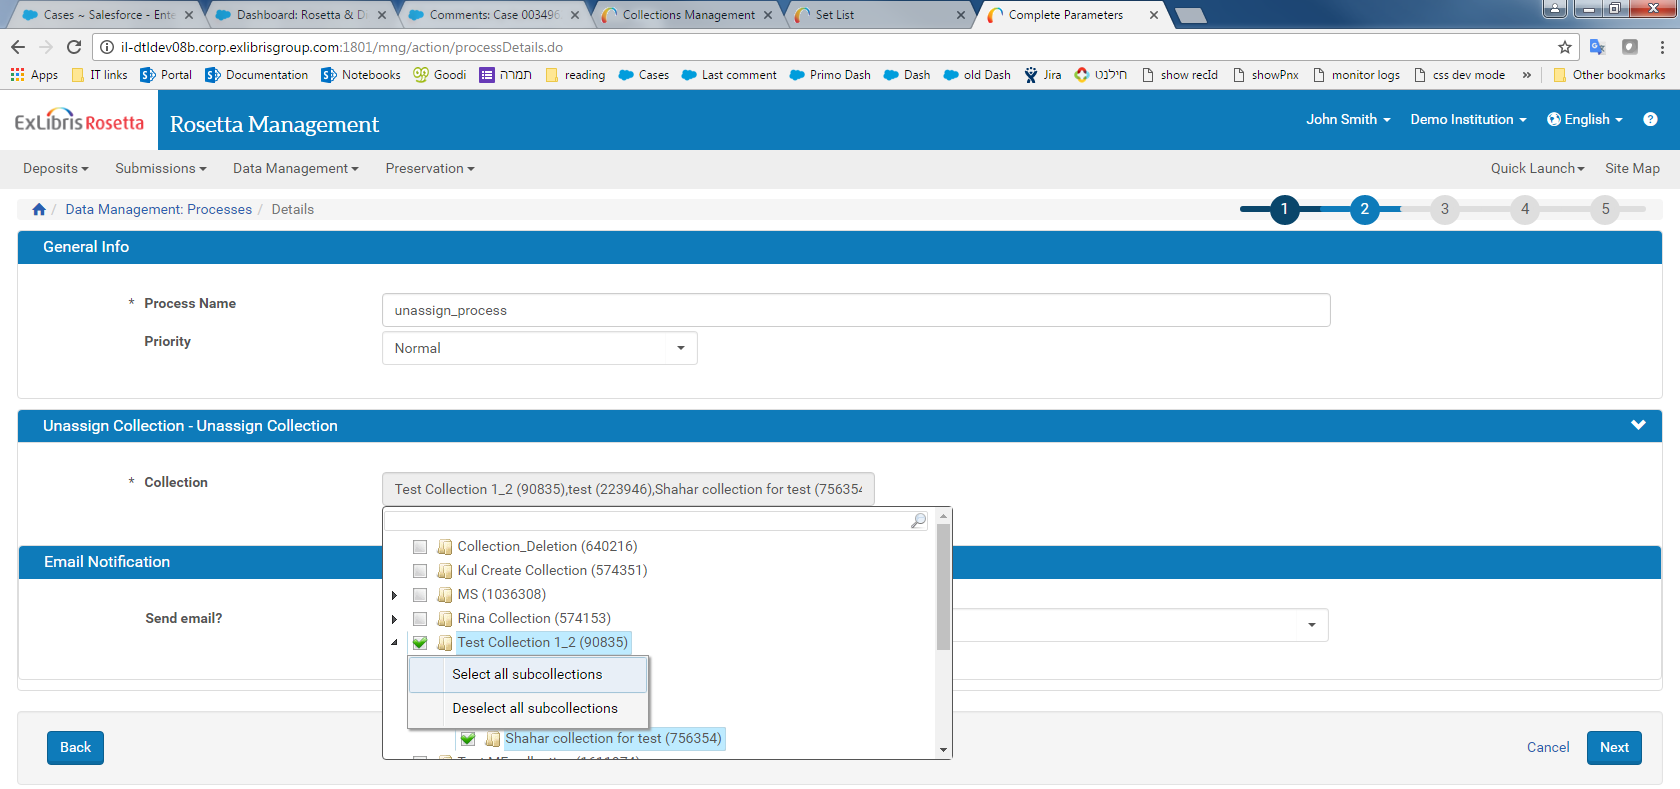Click the browser back arrow

[18, 47]
